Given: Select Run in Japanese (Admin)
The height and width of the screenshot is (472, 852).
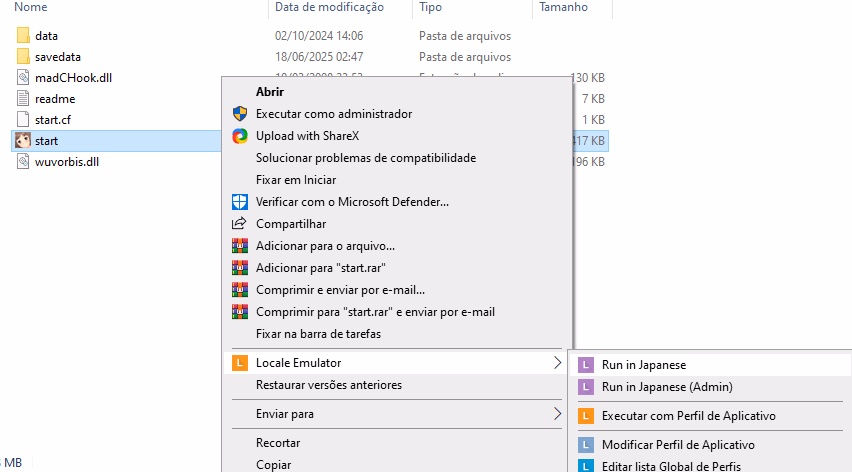Looking at the screenshot, I should 667,387.
